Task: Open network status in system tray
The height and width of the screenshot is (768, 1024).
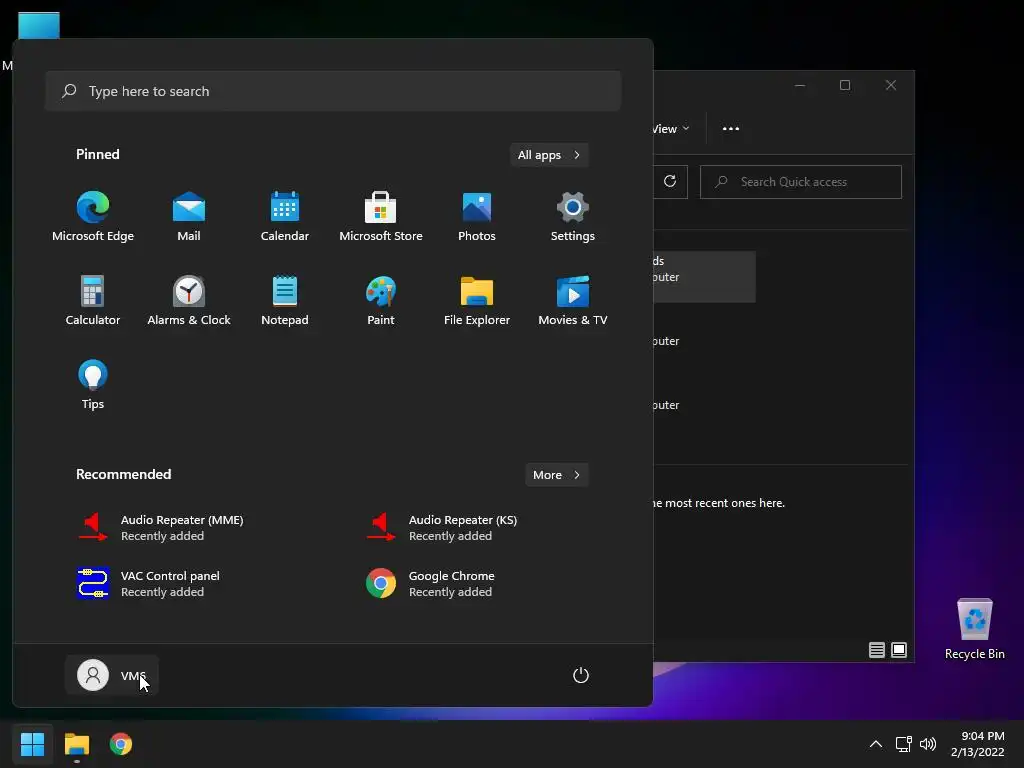Action: click(x=903, y=744)
